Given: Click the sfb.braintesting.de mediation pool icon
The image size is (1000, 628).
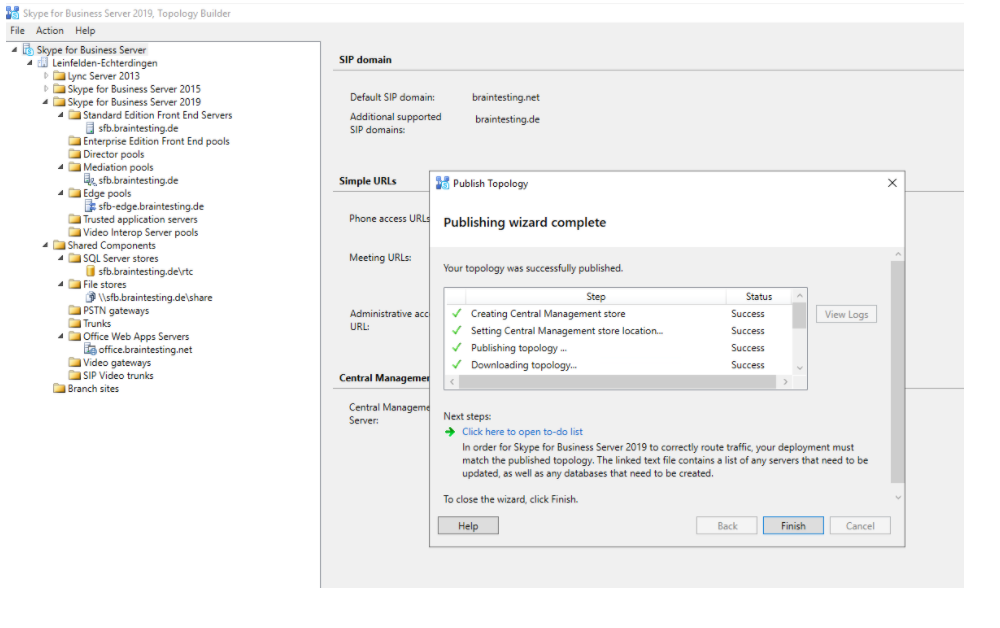Looking at the screenshot, I should [90, 181].
